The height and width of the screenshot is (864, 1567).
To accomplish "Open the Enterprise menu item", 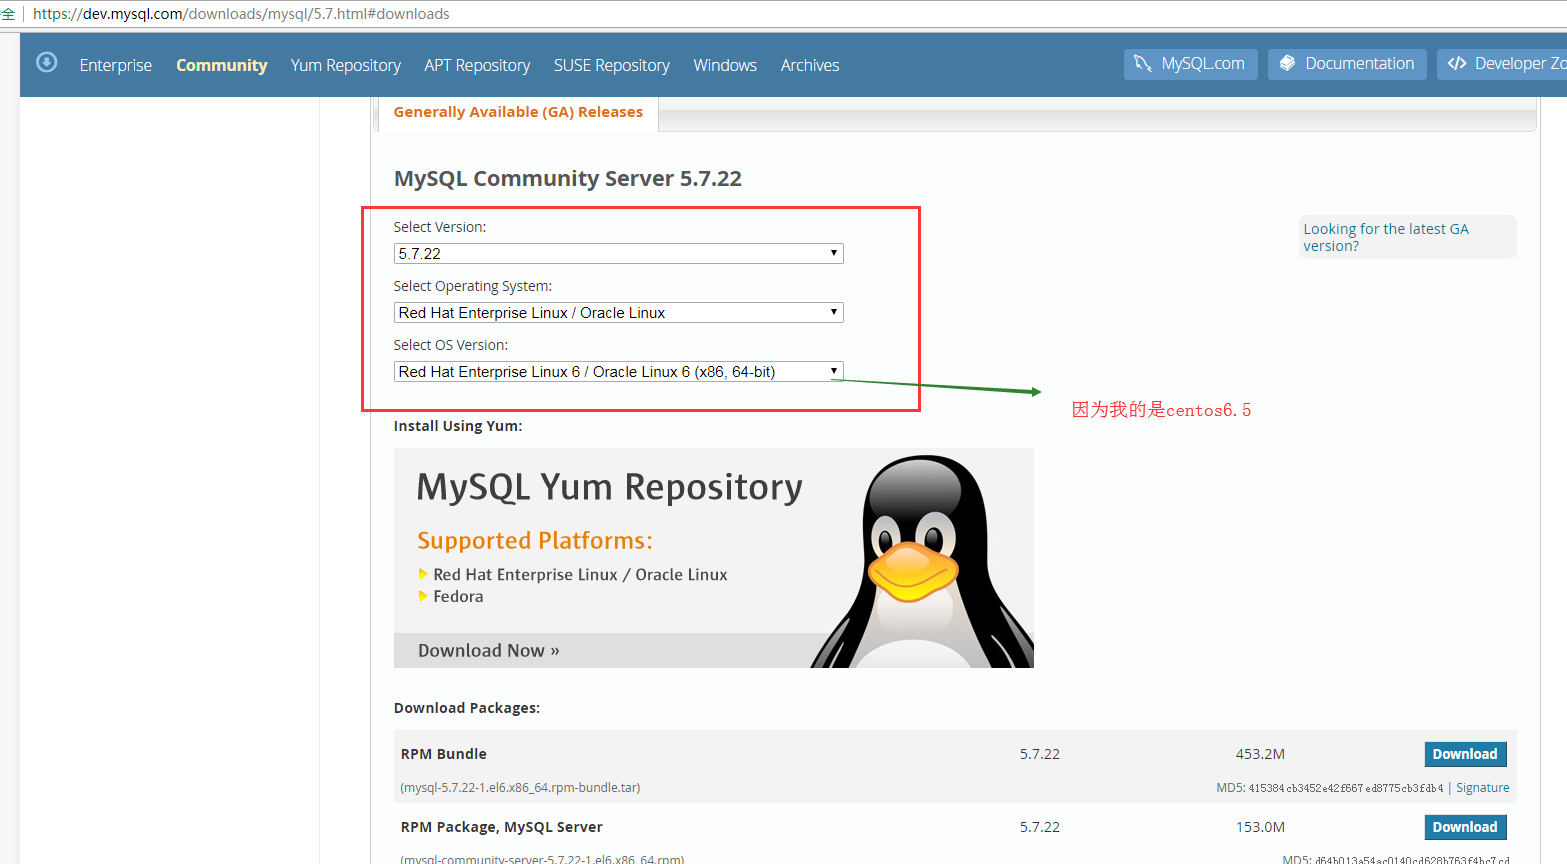I will click(x=116, y=65).
